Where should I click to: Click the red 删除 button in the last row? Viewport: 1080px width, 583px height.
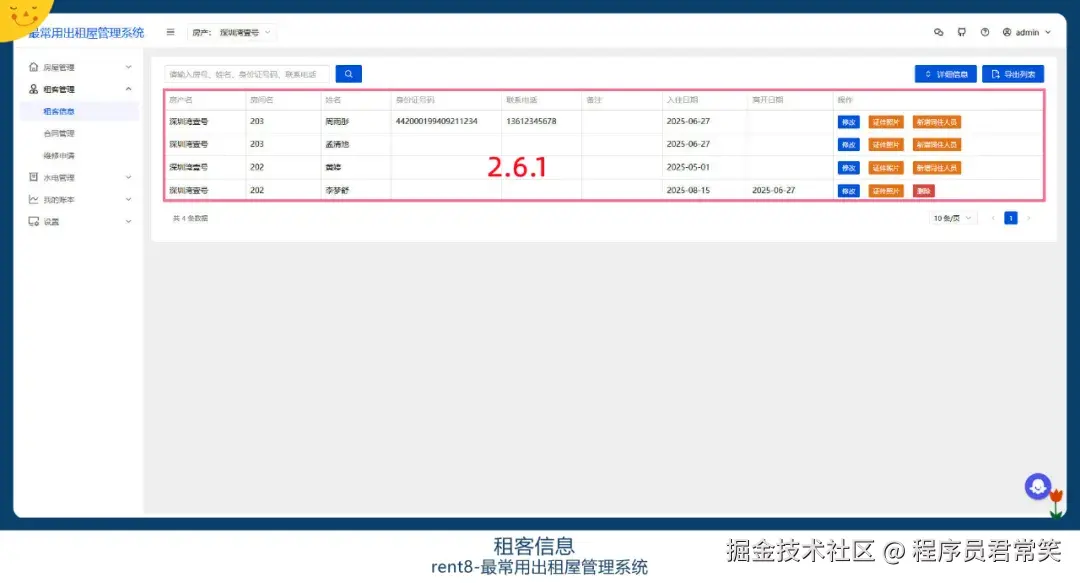click(x=923, y=190)
